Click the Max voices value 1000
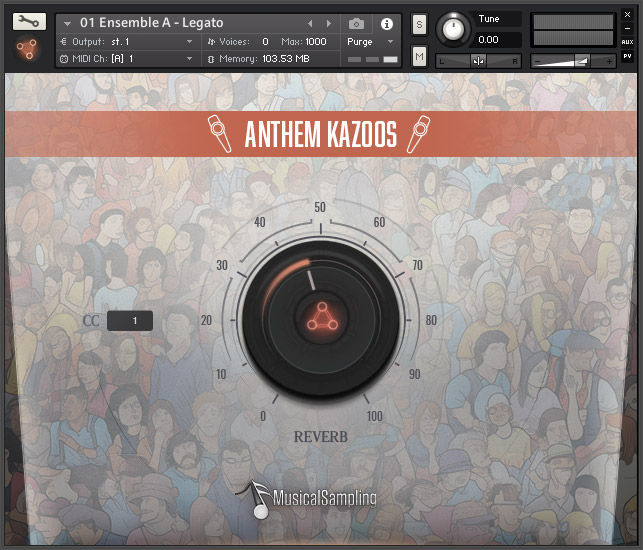Viewport: 643px width, 550px height. (x=316, y=41)
